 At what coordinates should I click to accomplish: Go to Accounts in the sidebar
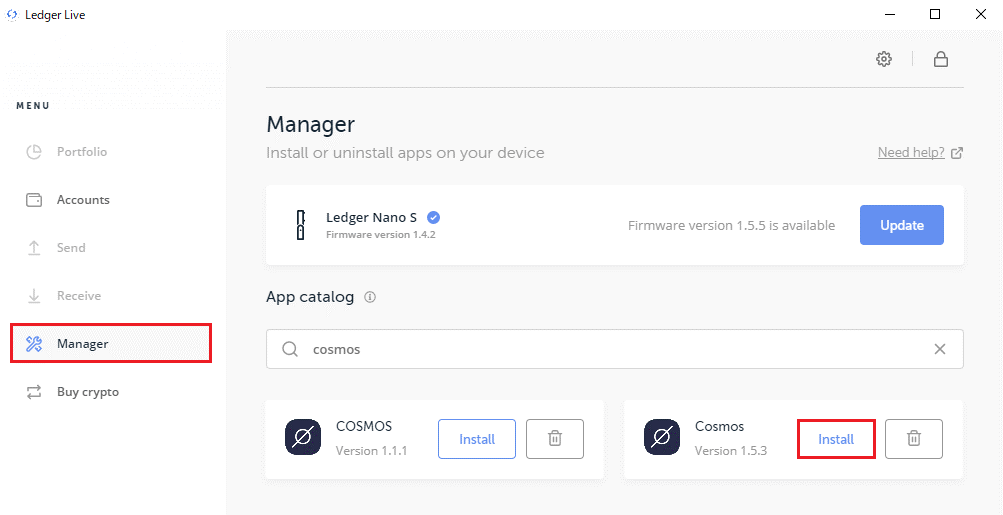coord(82,200)
